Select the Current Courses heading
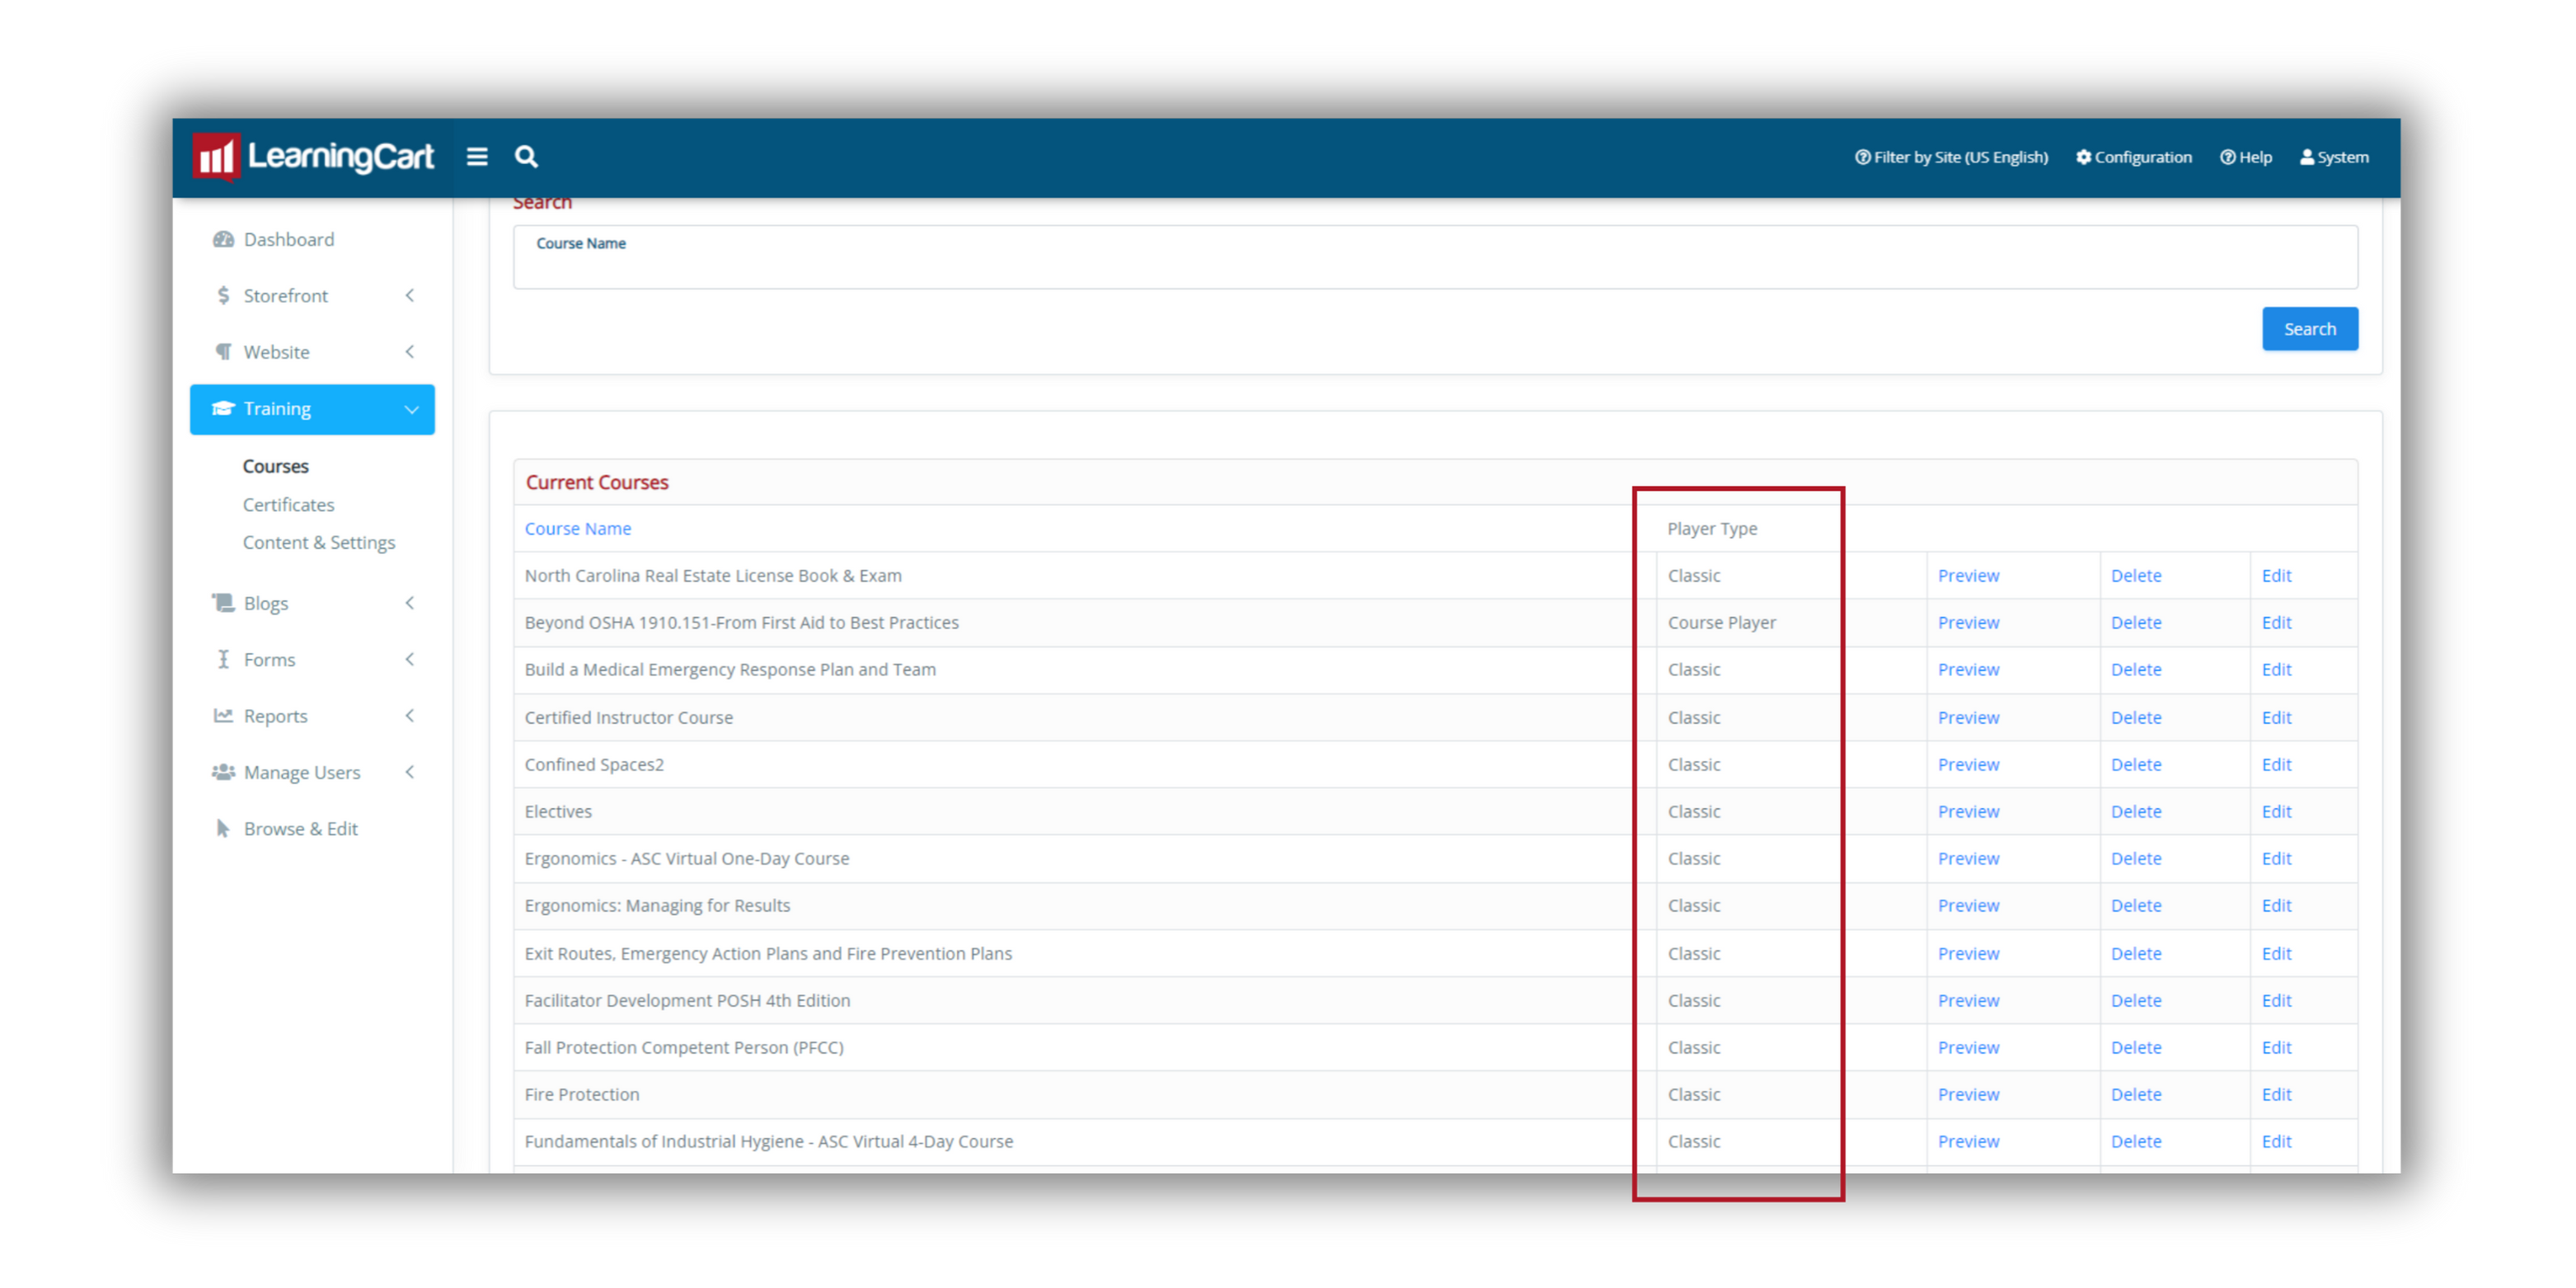 [597, 482]
